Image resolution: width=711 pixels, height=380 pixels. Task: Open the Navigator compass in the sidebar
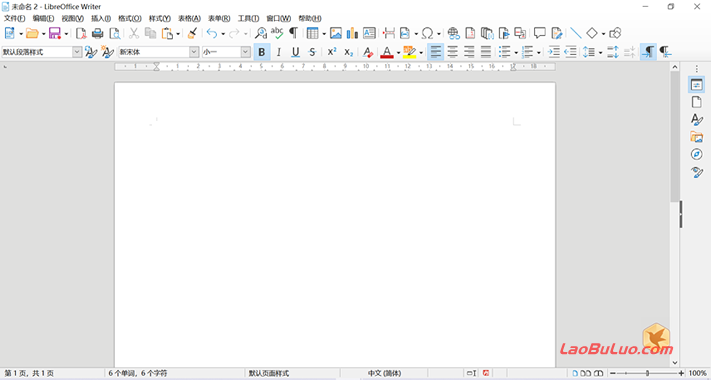(x=696, y=155)
